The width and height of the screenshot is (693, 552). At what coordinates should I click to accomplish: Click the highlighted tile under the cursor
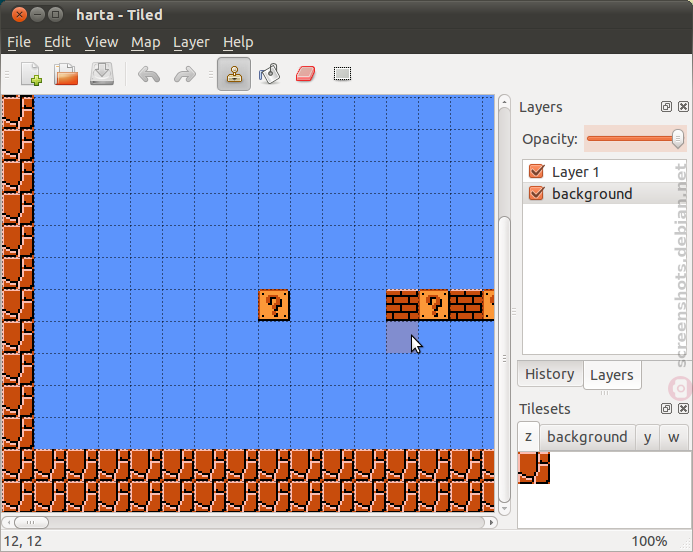click(402, 337)
